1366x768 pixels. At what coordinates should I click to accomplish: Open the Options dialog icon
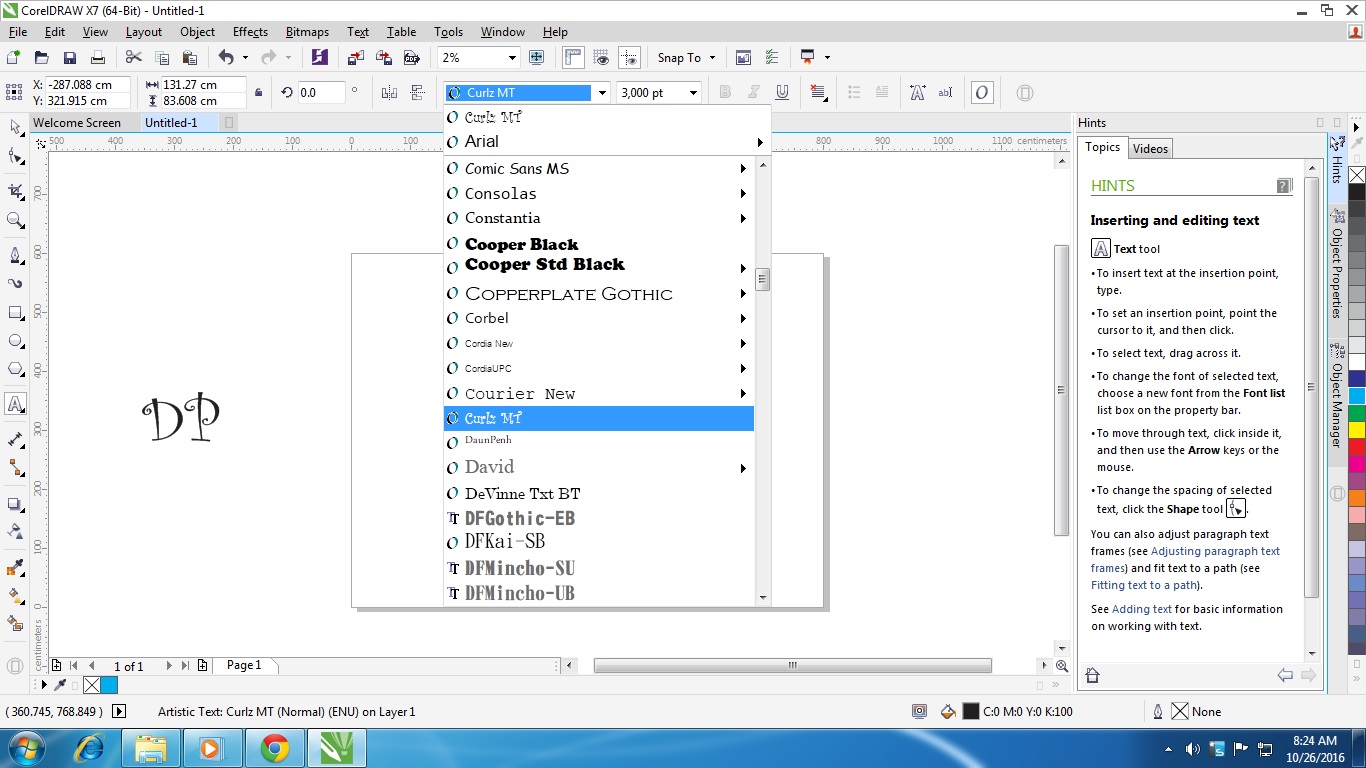(772, 58)
